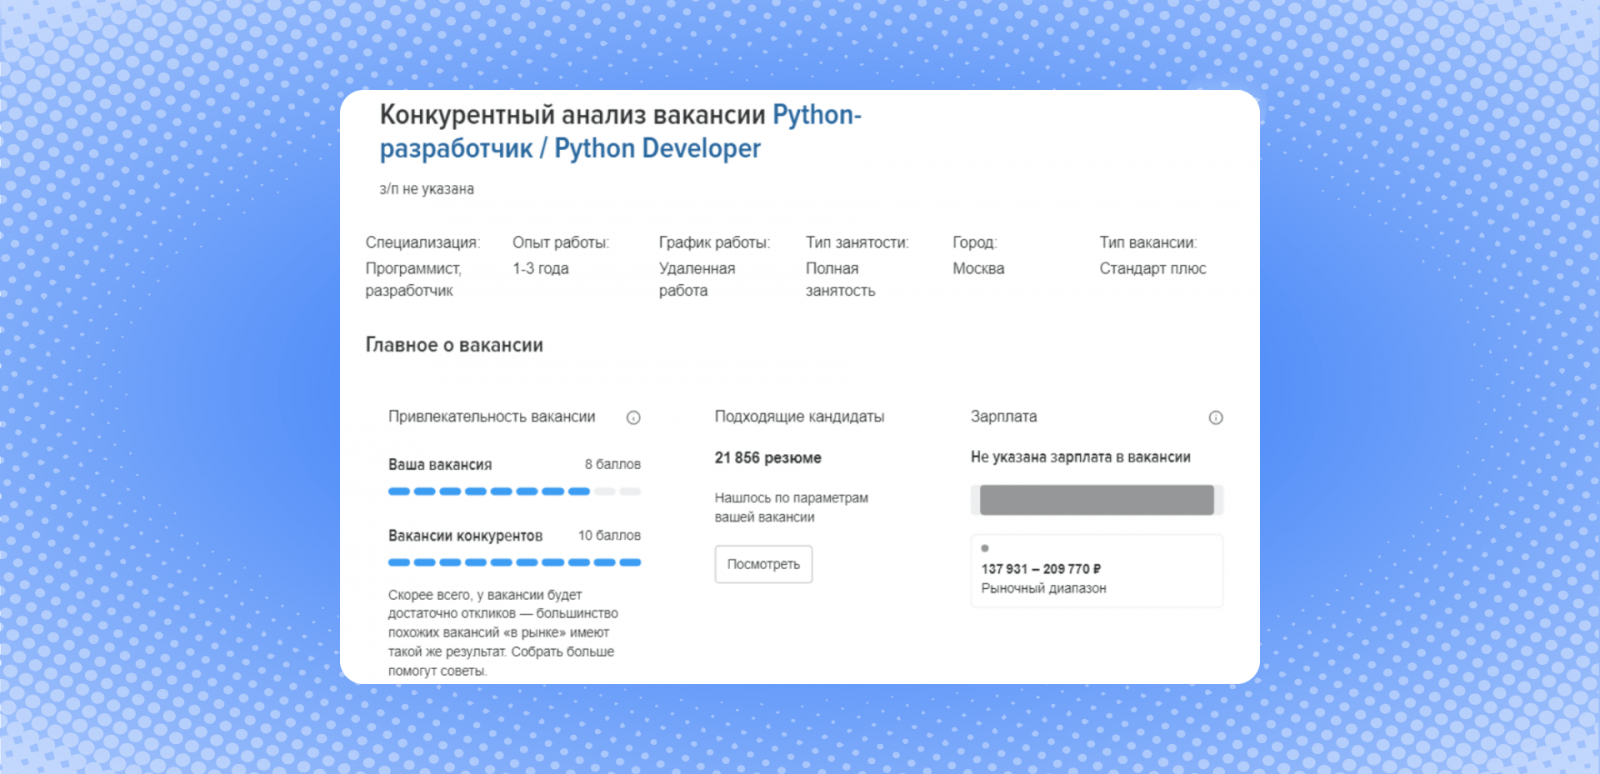Screen dimensions: 1600x774
Task: Open the Python Developer vacancy link
Action: point(620,132)
